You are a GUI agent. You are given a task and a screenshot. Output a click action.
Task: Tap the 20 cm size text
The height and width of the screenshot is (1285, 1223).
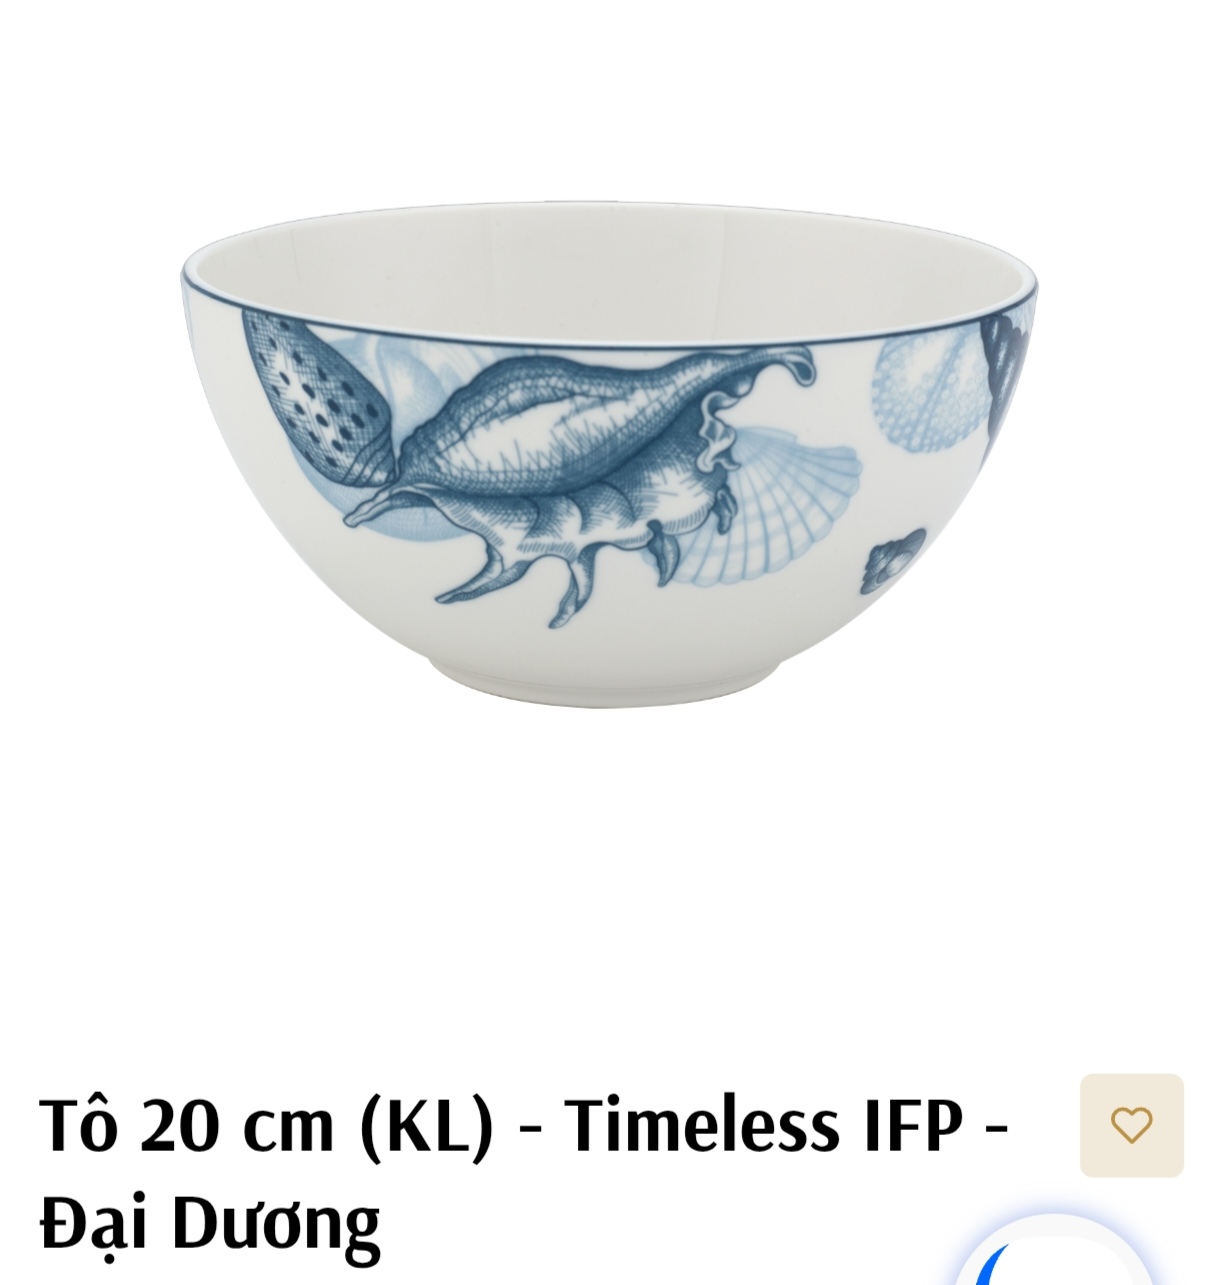(236, 1126)
